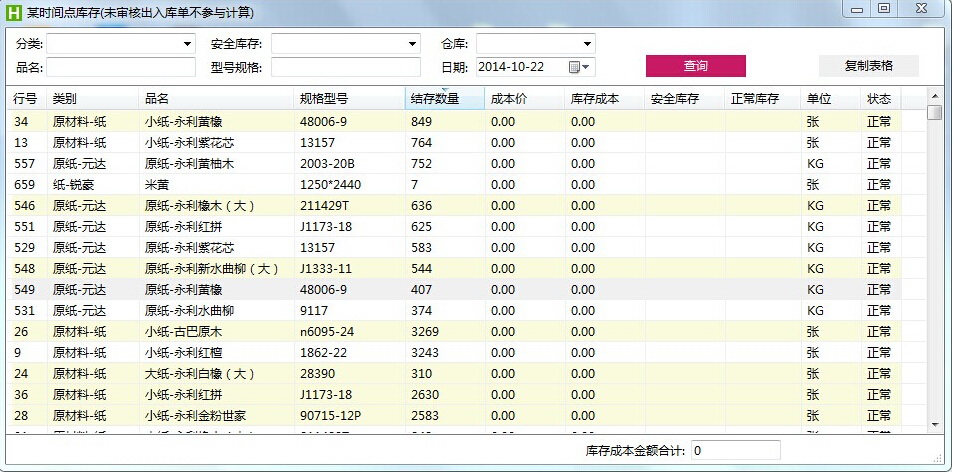Click the 库存成本金额合计 total field
953x472 pixels.
point(735,451)
